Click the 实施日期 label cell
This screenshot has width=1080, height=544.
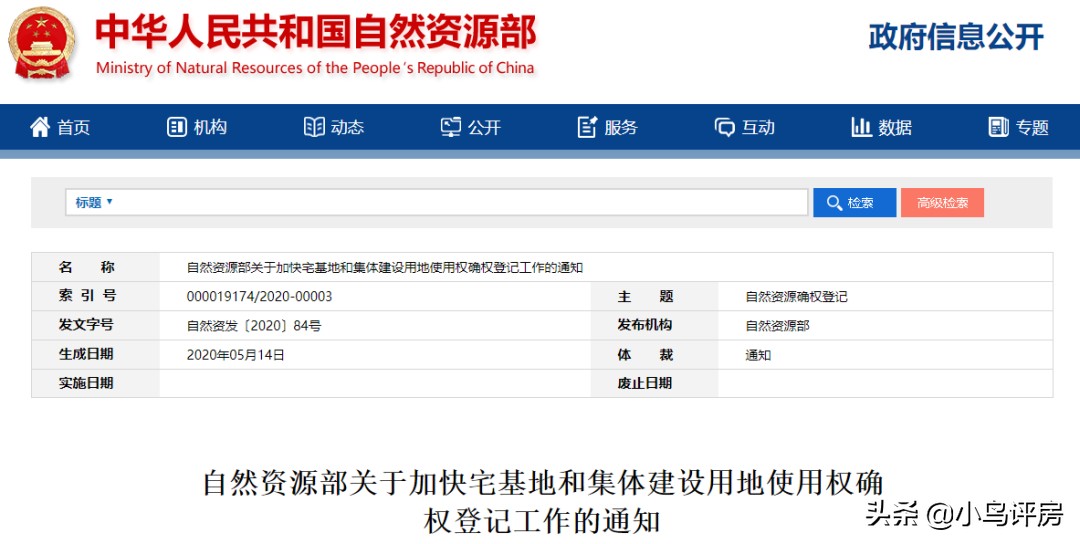(96, 383)
